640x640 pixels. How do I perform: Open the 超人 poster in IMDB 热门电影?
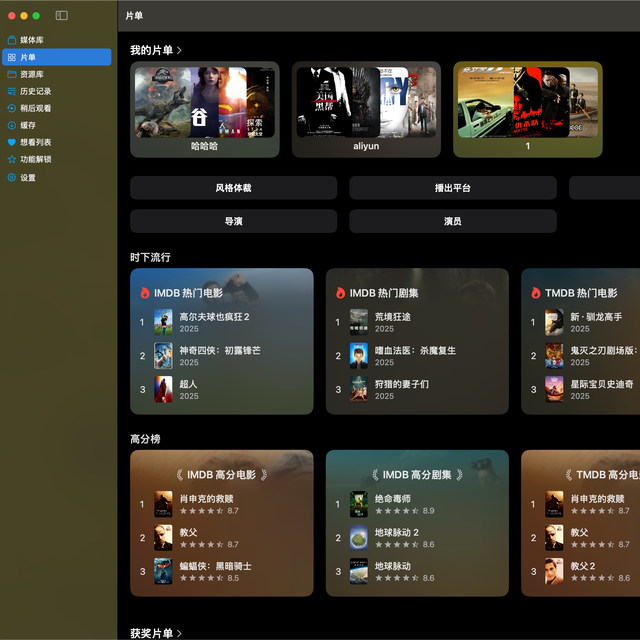pos(163,389)
